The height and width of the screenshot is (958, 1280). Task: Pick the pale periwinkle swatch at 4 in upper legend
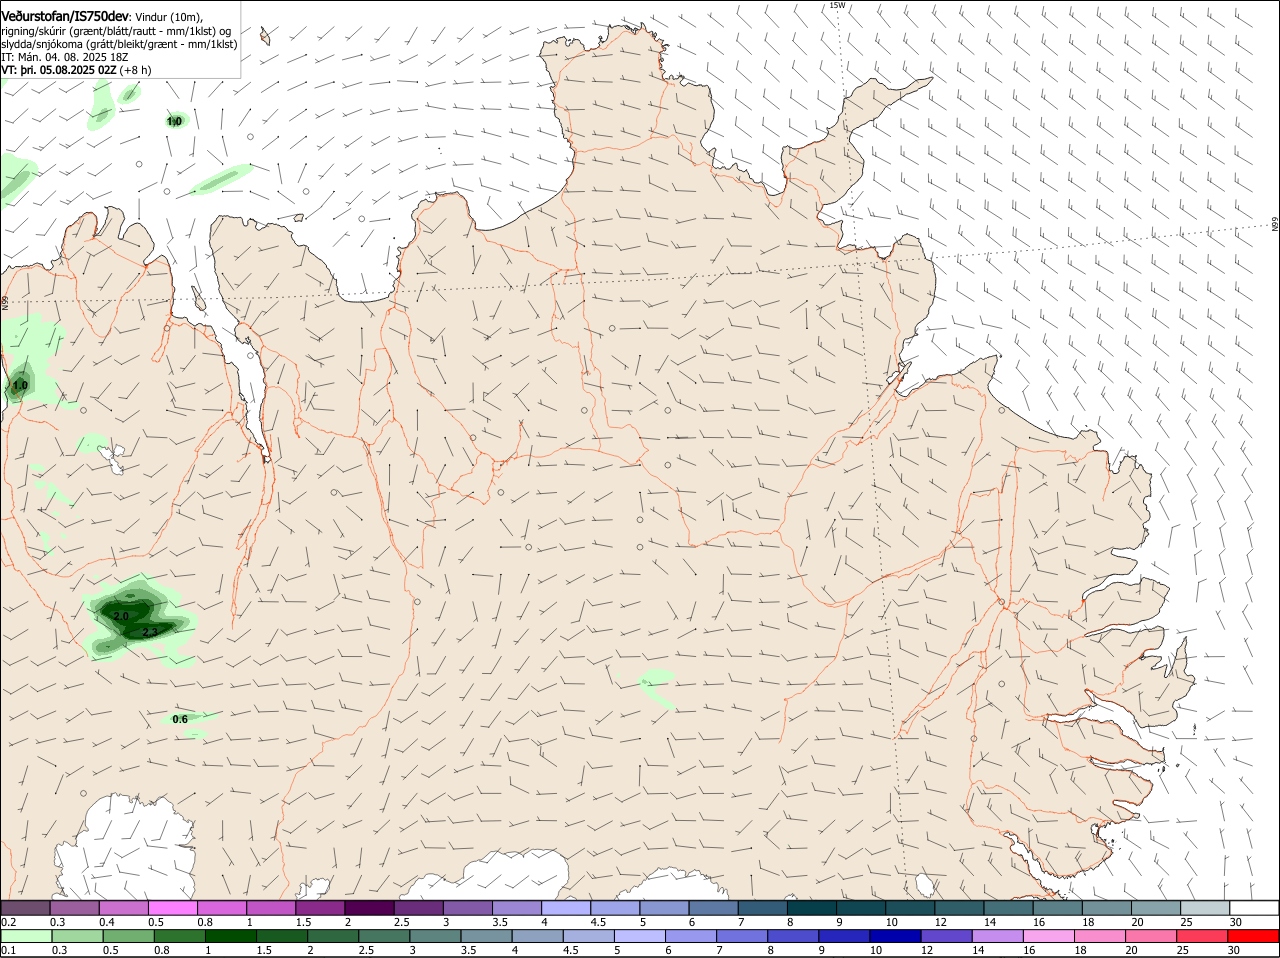tap(567, 907)
